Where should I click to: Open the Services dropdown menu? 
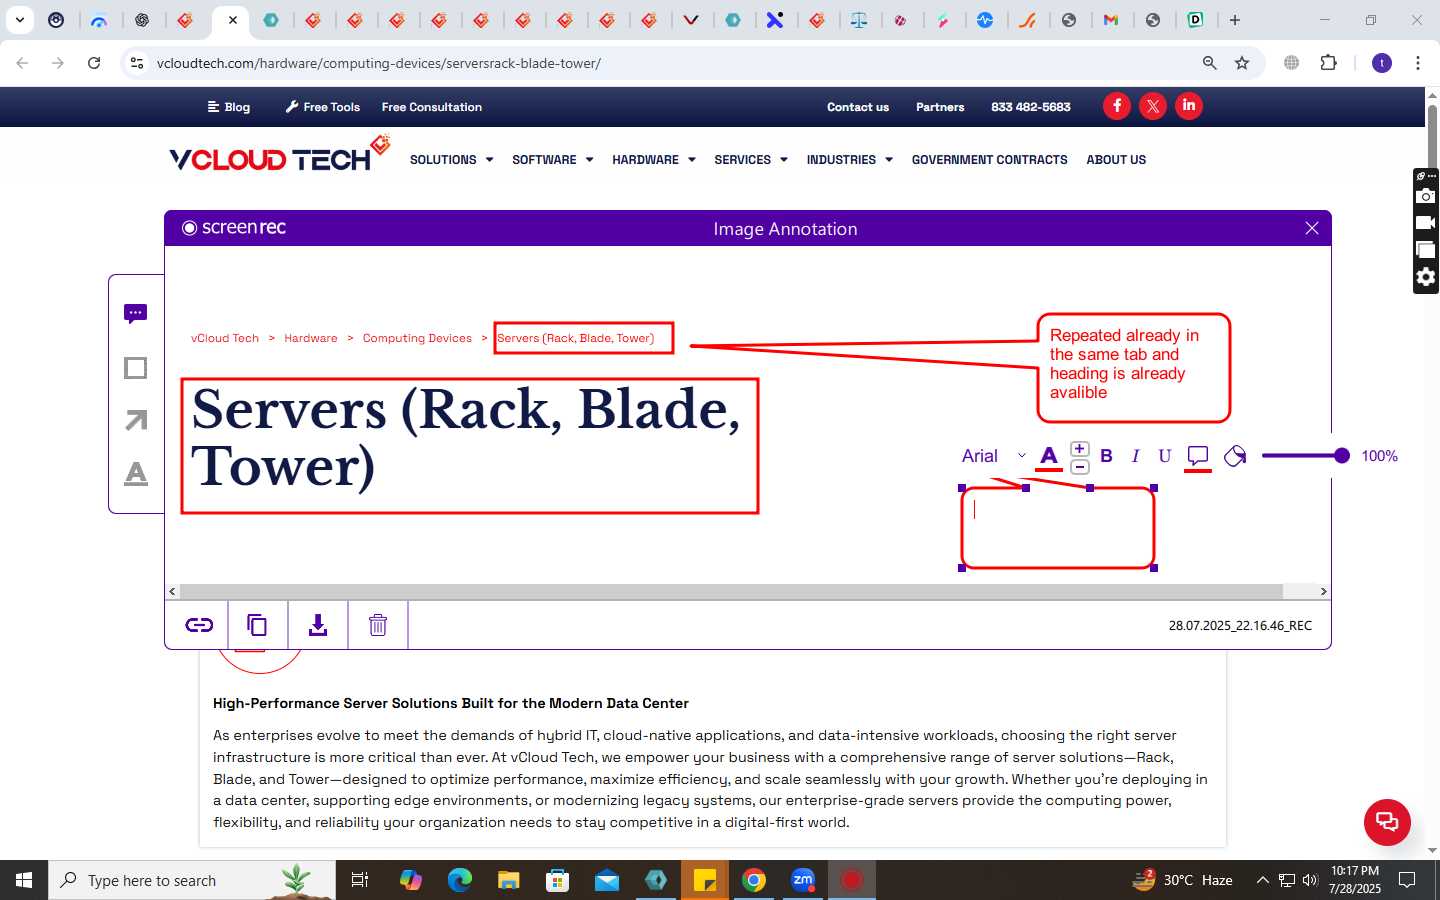point(751,160)
